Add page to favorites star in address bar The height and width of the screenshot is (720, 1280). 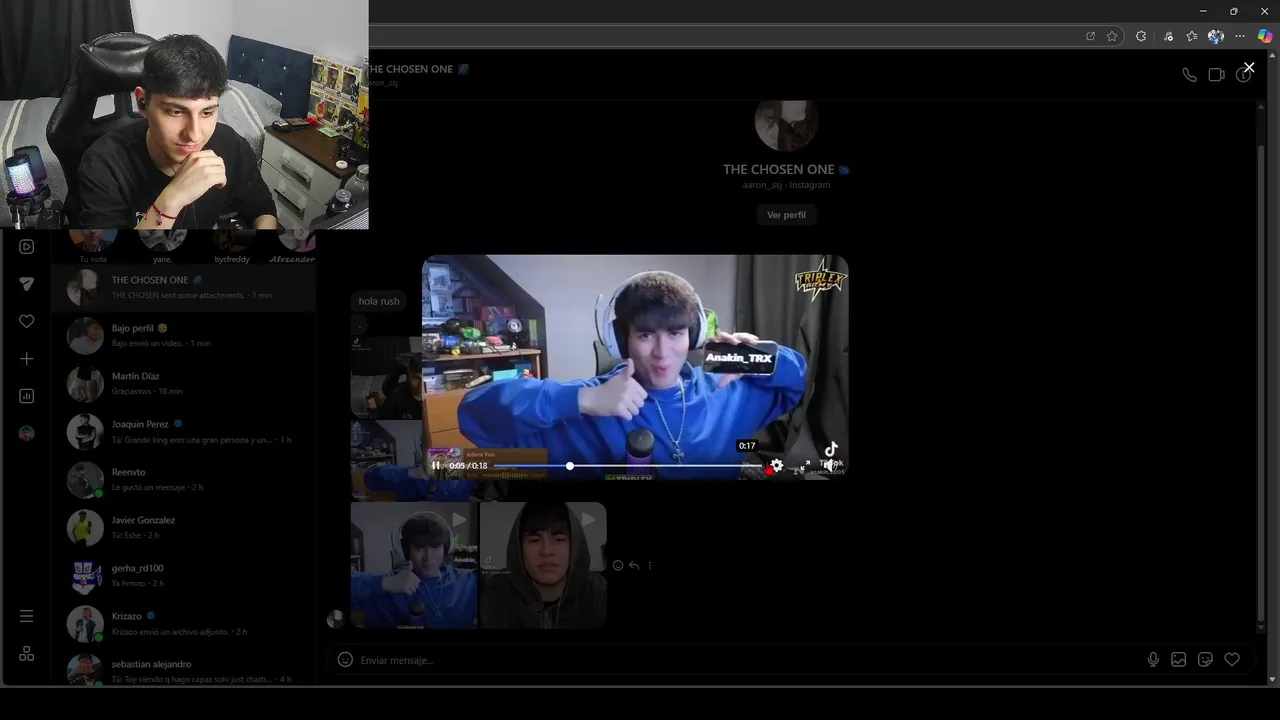coord(1112,36)
